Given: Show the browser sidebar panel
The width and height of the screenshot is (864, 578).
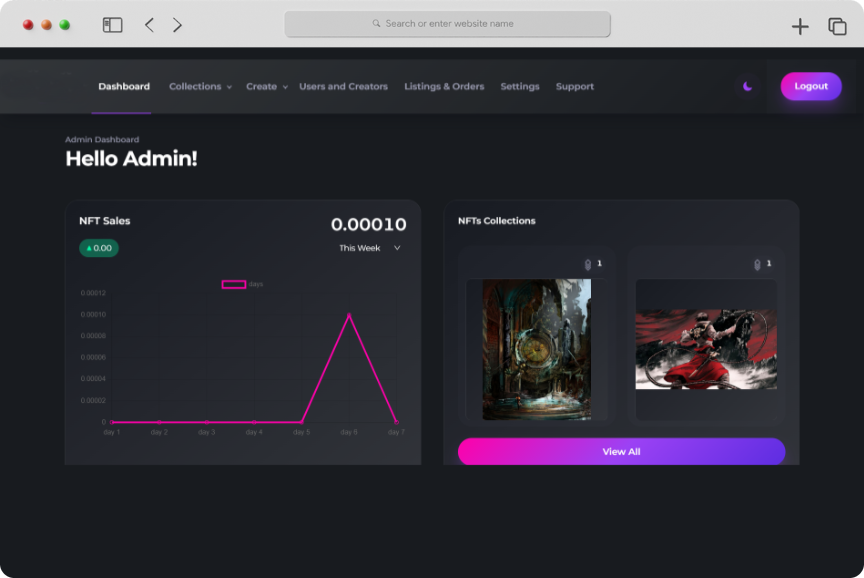Looking at the screenshot, I should (x=112, y=25).
